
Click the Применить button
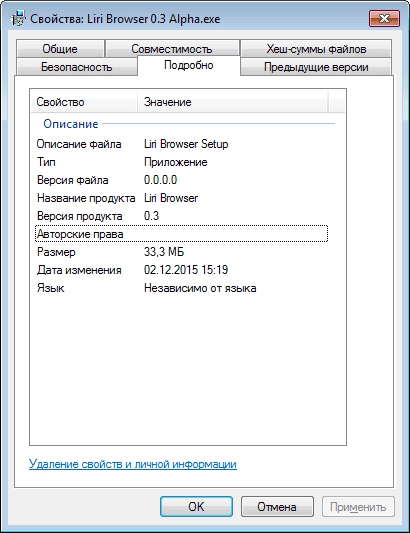pyautogui.click(x=358, y=506)
